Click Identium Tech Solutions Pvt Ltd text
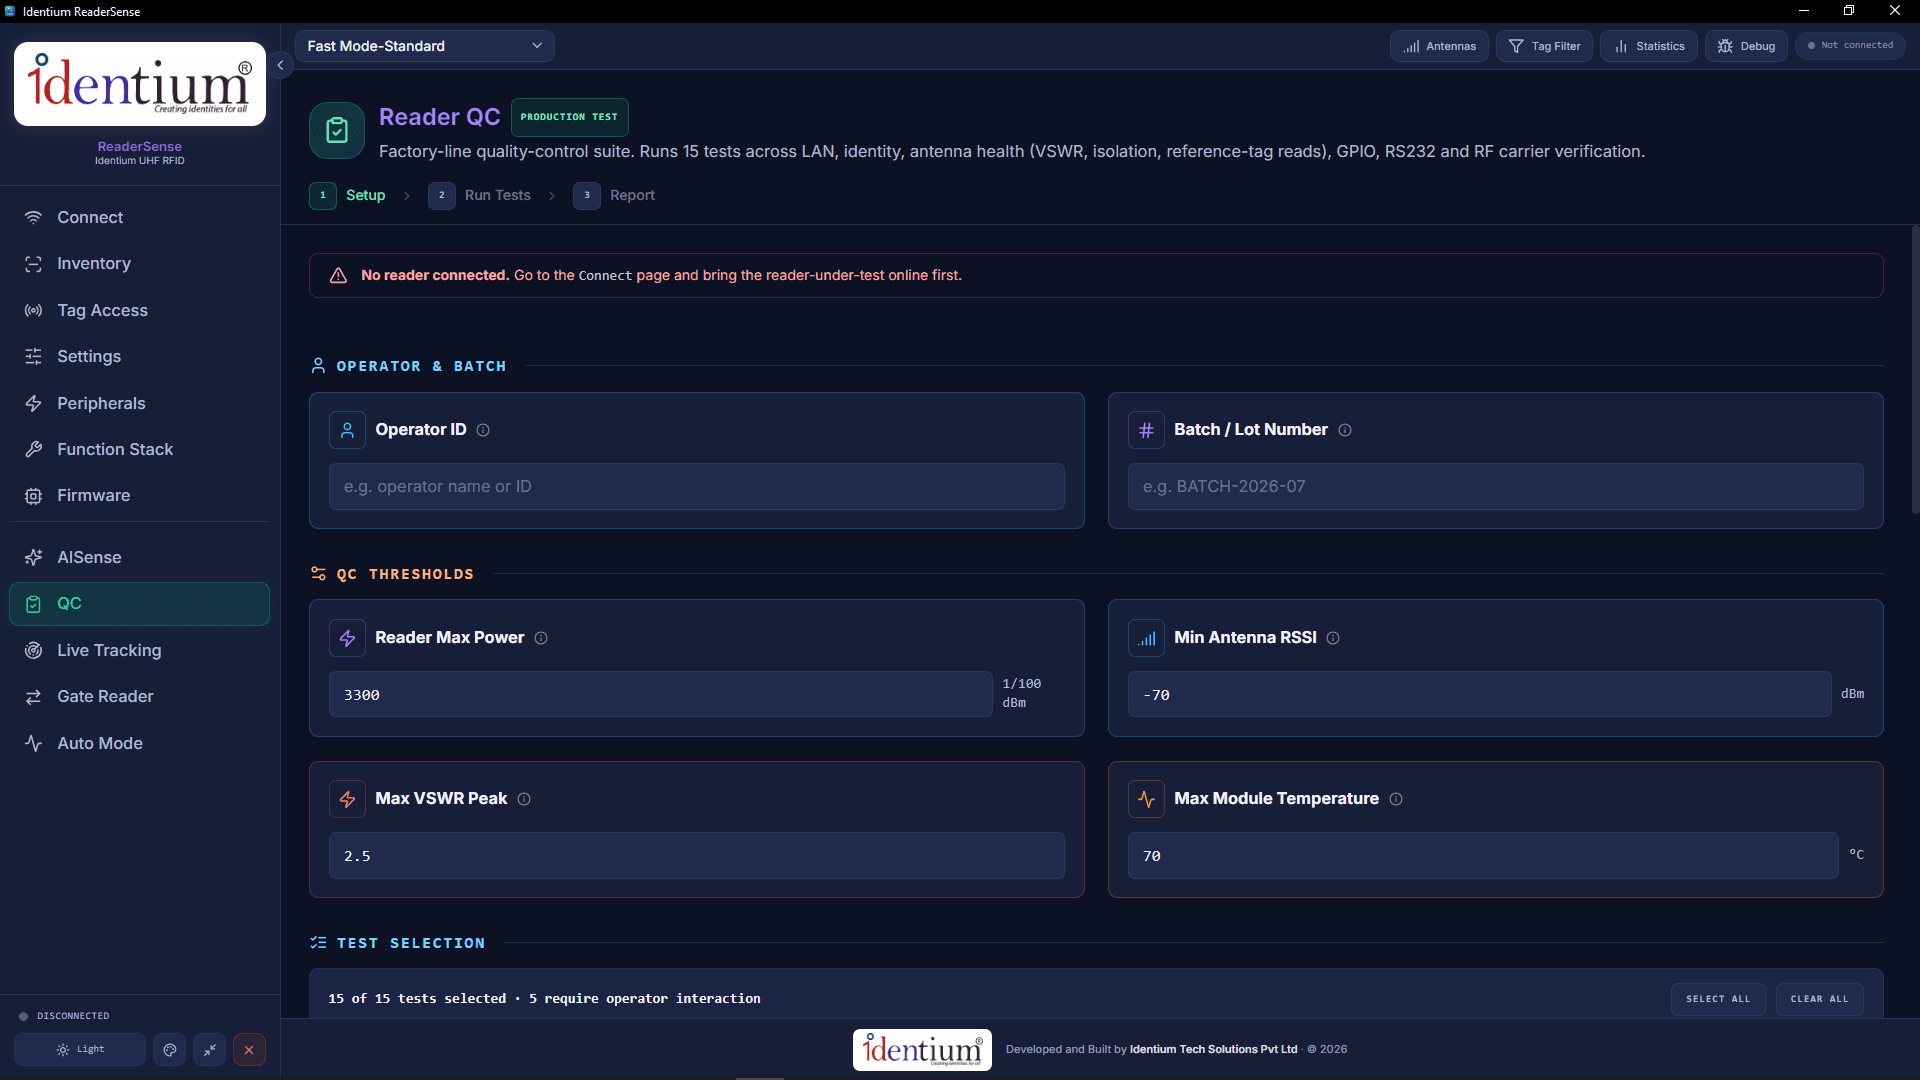This screenshot has height=1080, width=1920. [x=1213, y=1050]
